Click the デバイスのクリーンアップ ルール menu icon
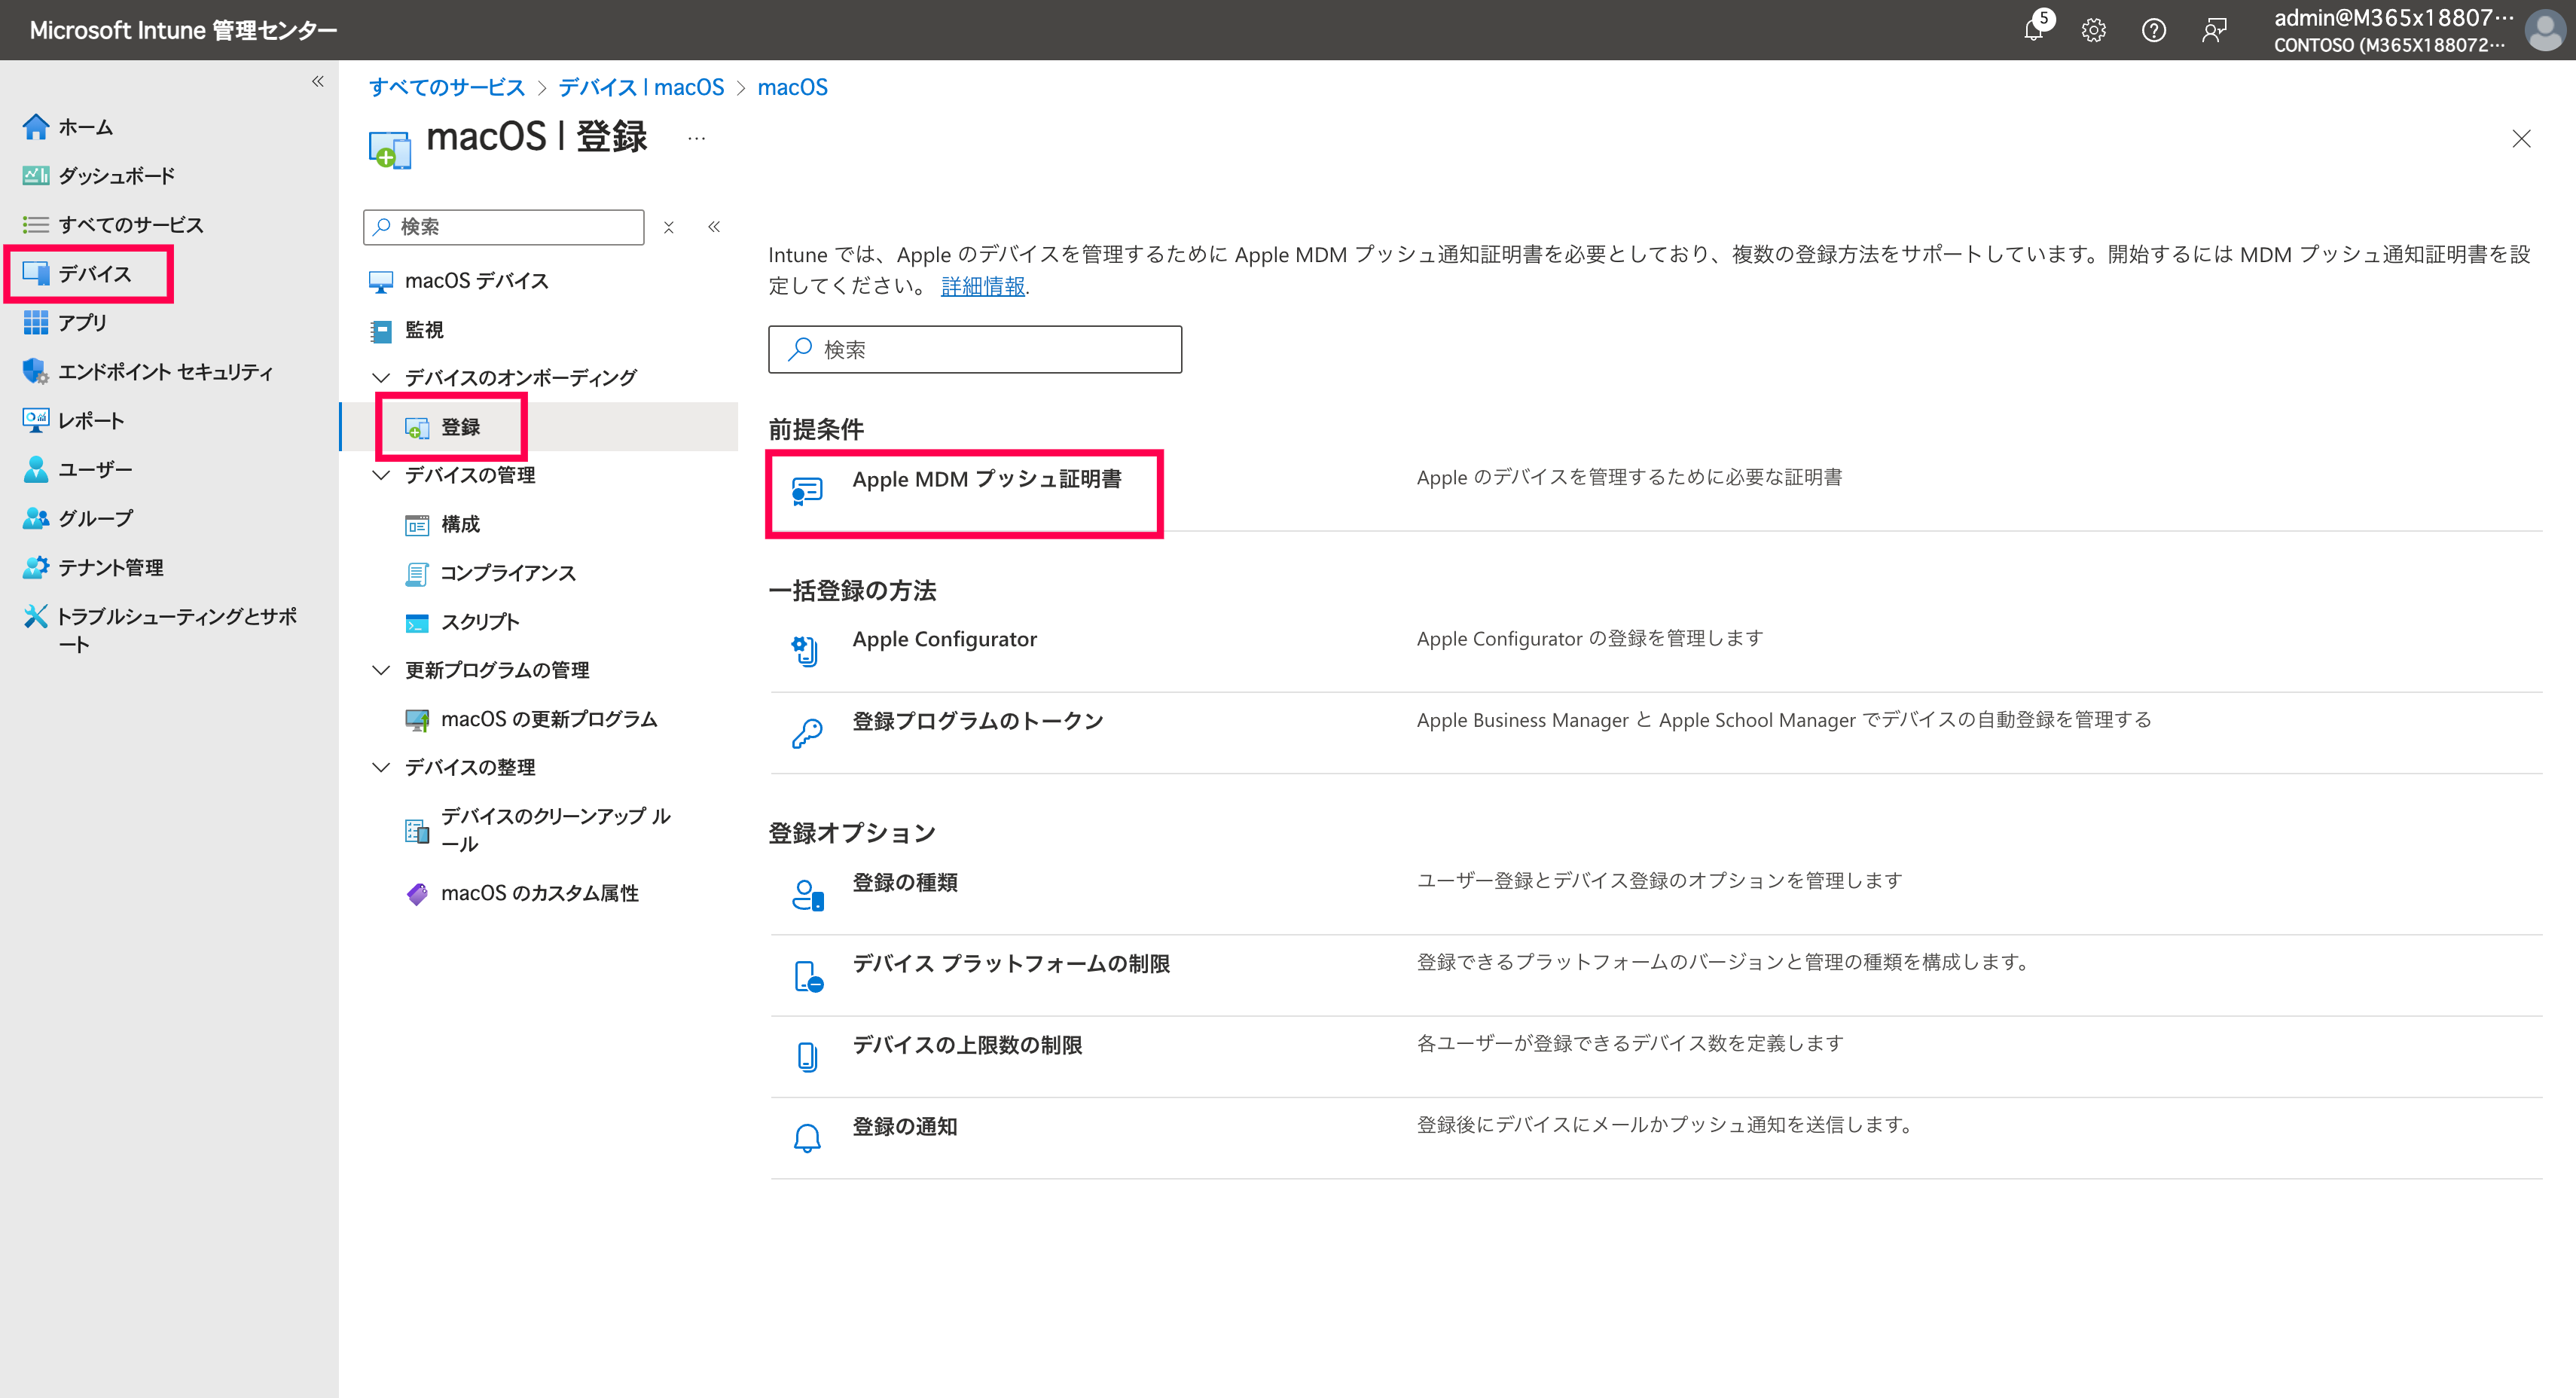The height and width of the screenshot is (1398, 2576). pyautogui.click(x=417, y=830)
